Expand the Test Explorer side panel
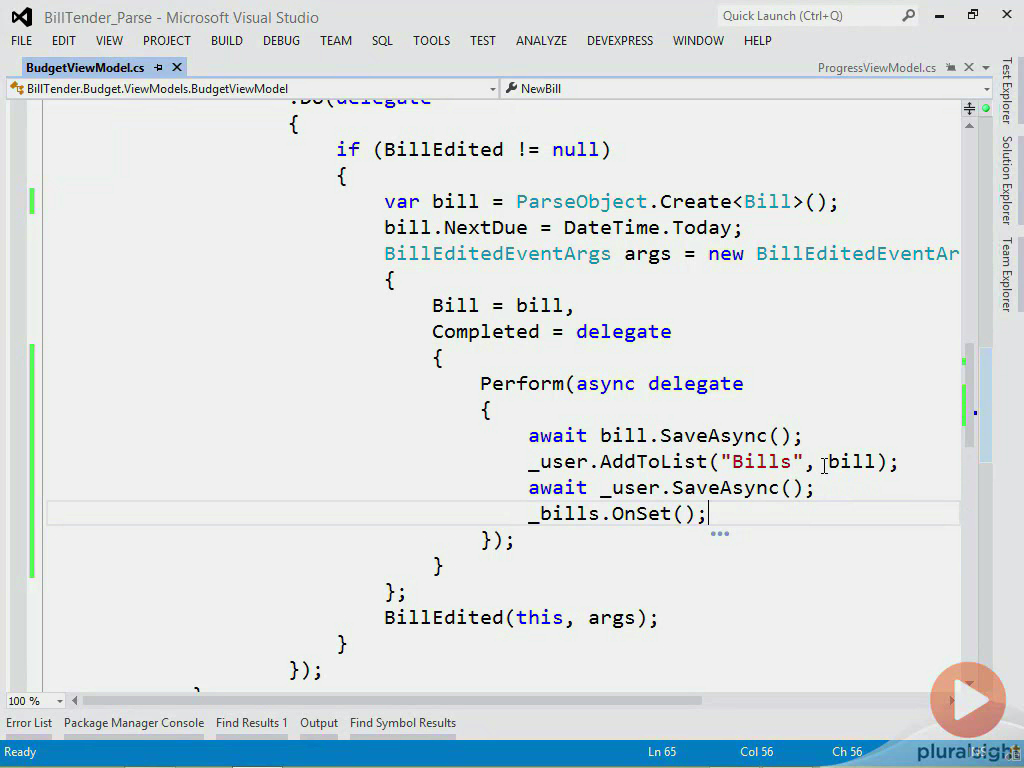 pyautogui.click(x=1007, y=91)
